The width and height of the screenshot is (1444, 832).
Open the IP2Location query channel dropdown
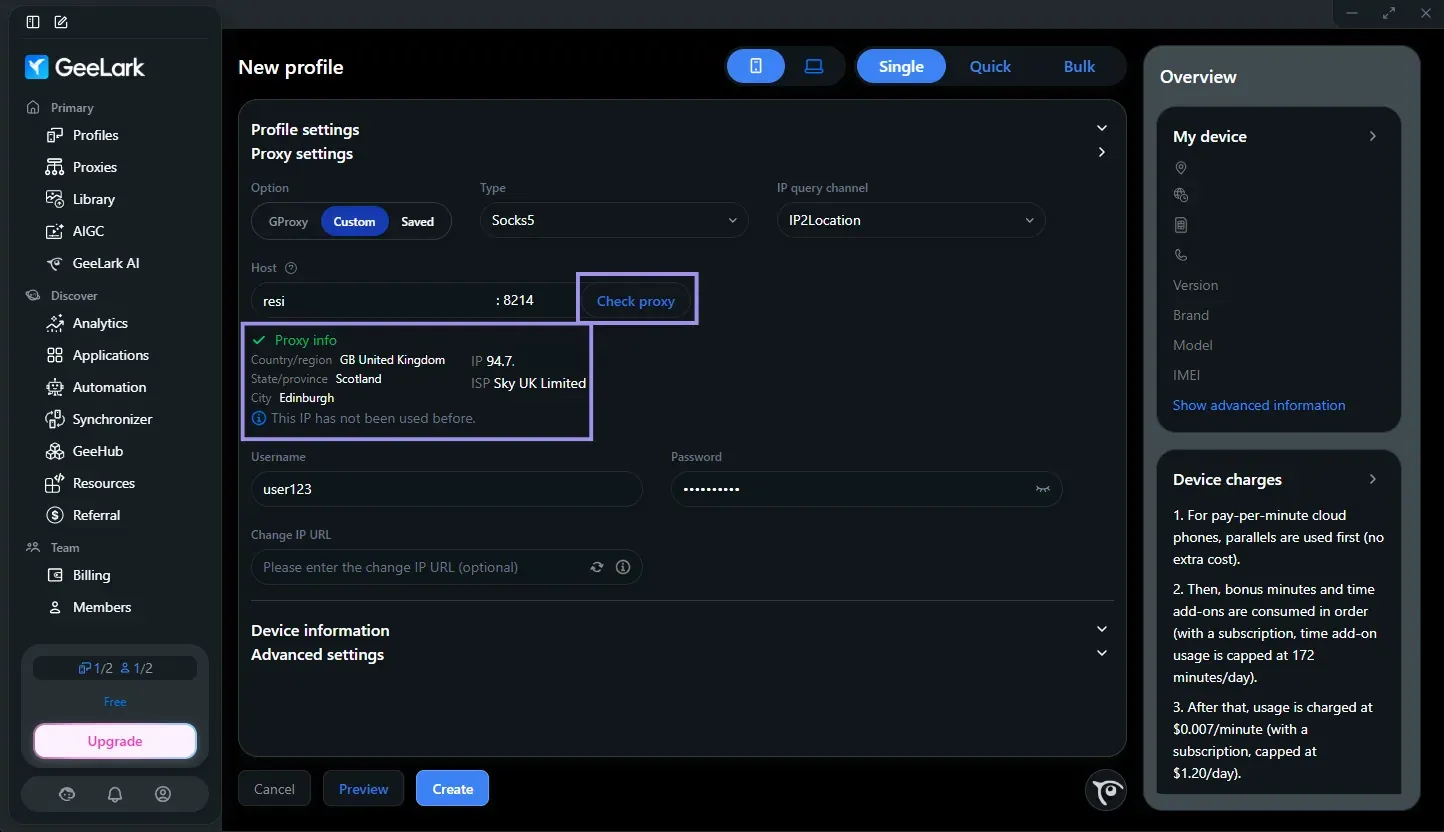pyautogui.click(x=910, y=220)
